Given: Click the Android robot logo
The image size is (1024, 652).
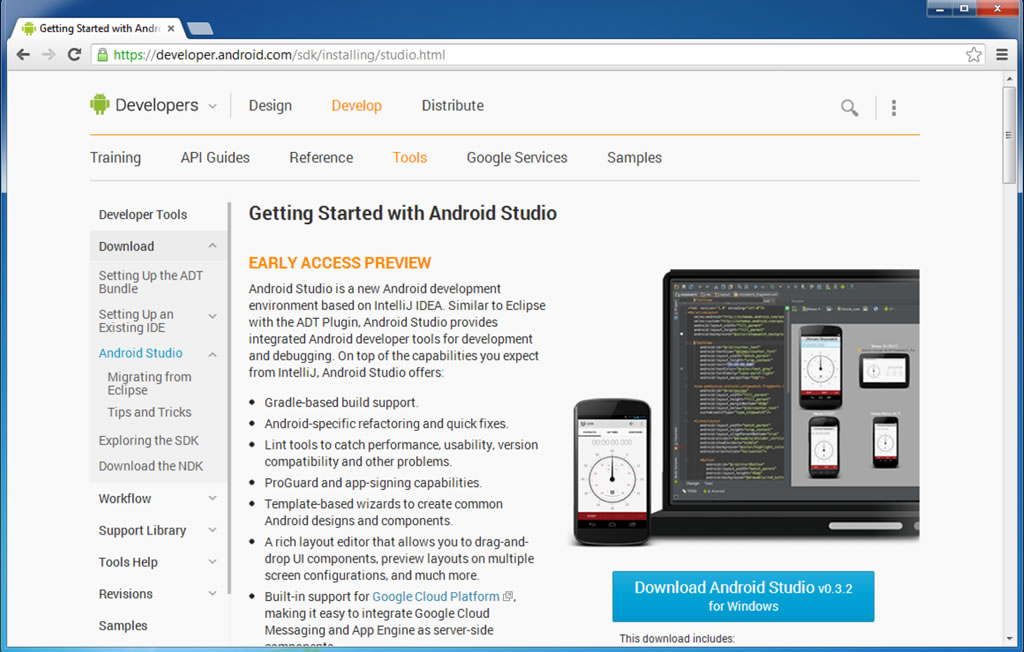Looking at the screenshot, I should pyautogui.click(x=100, y=105).
